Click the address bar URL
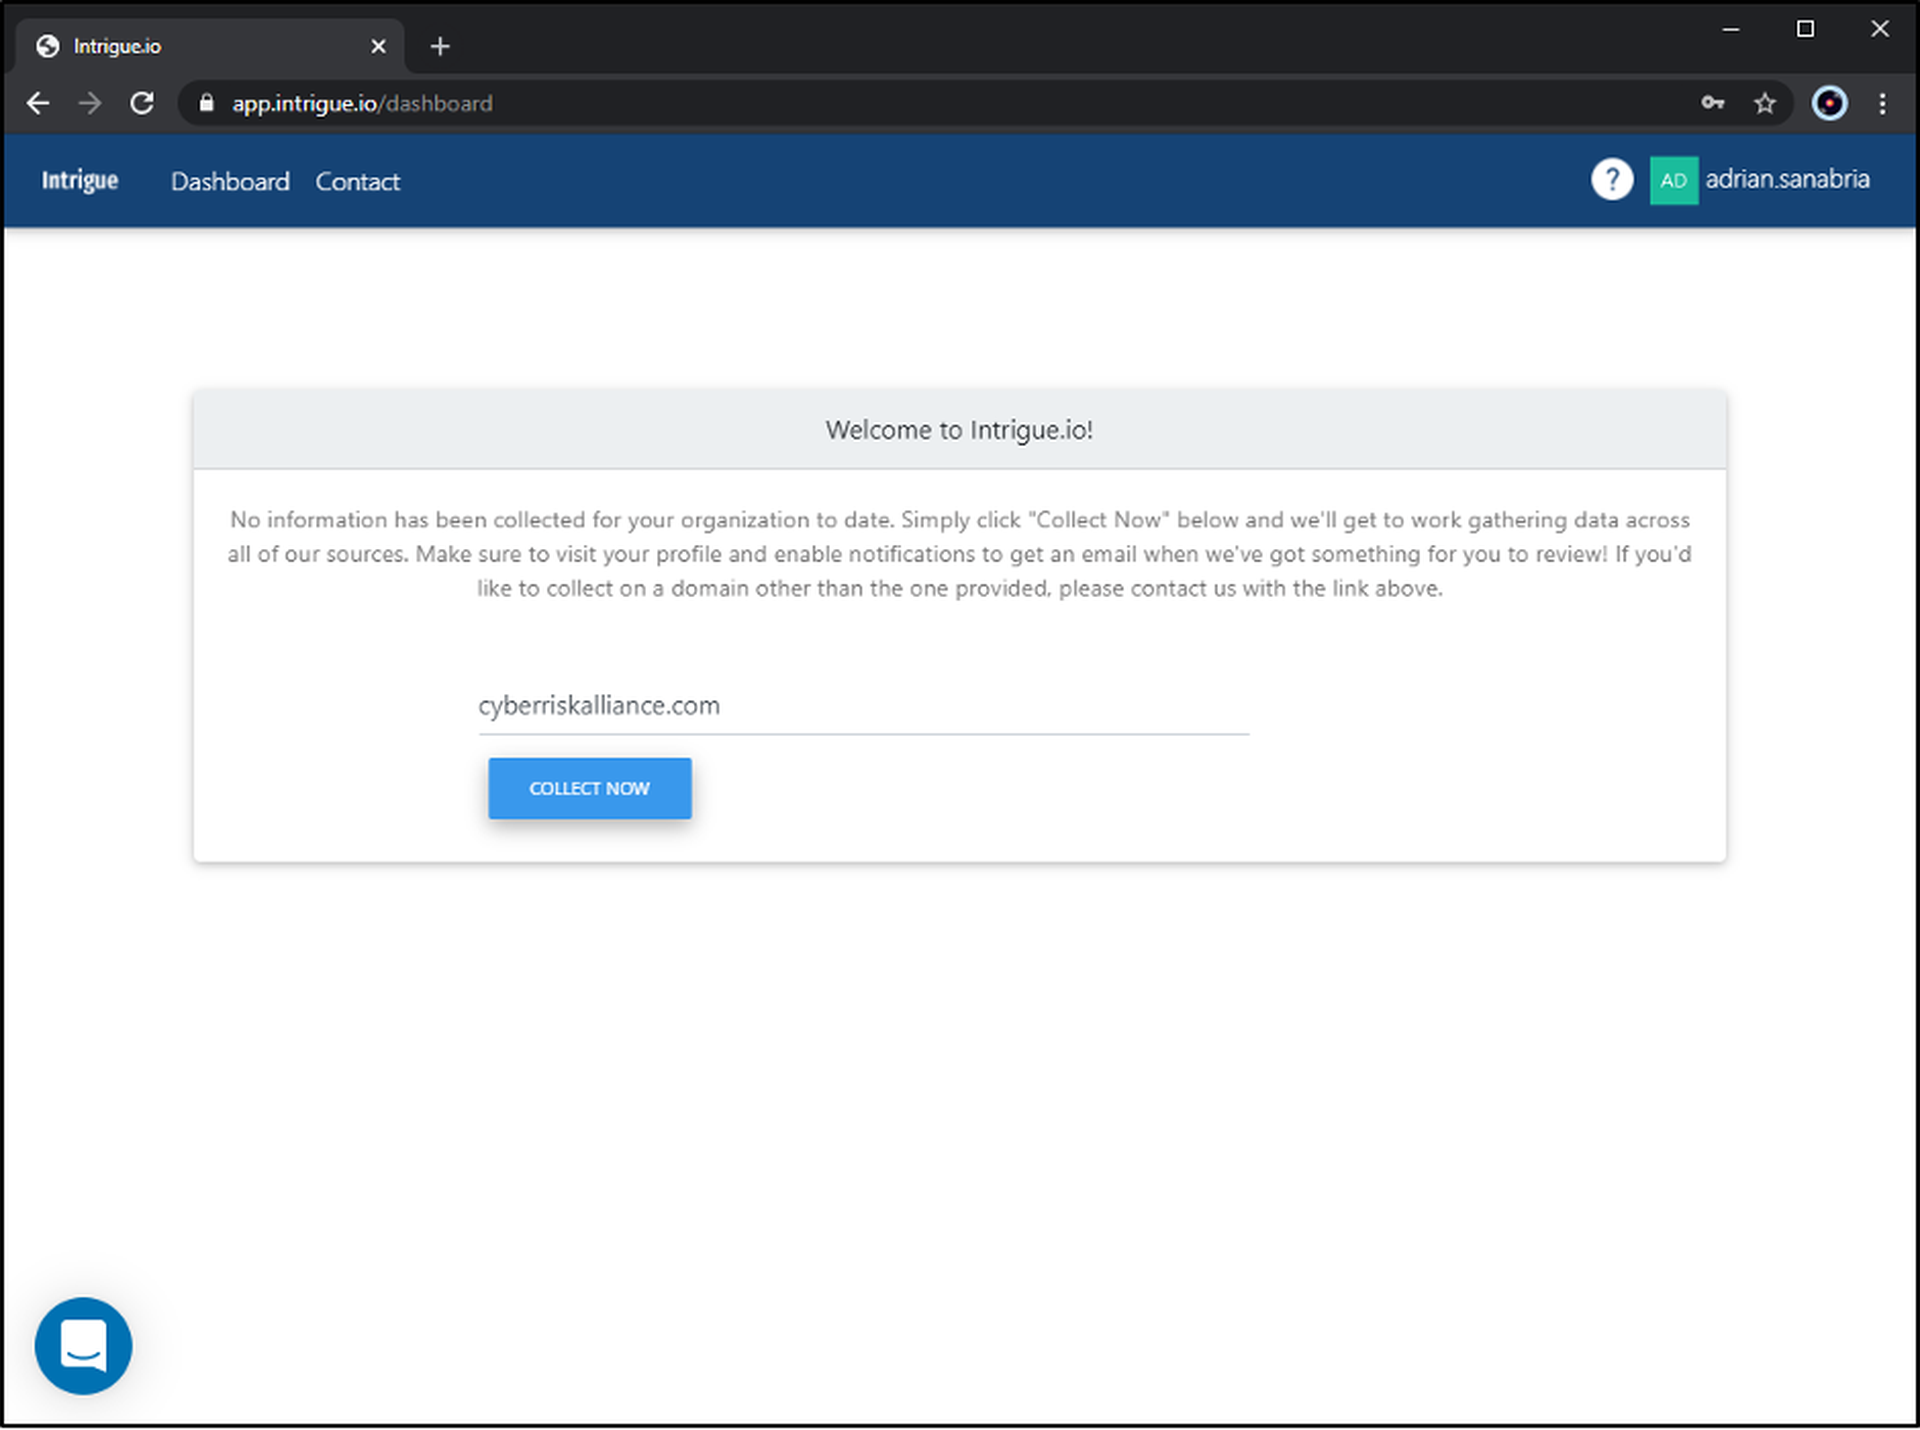The height and width of the screenshot is (1430, 1920). [362, 103]
